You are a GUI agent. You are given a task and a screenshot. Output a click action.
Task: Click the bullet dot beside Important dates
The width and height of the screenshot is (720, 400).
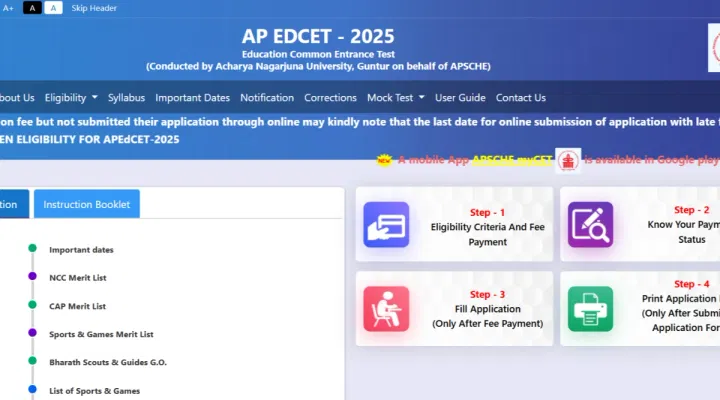point(32,248)
